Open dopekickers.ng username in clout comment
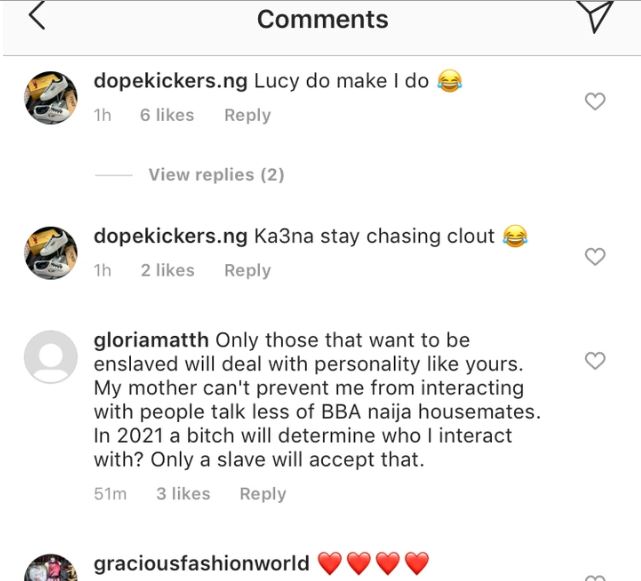 click(x=170, y=237)
